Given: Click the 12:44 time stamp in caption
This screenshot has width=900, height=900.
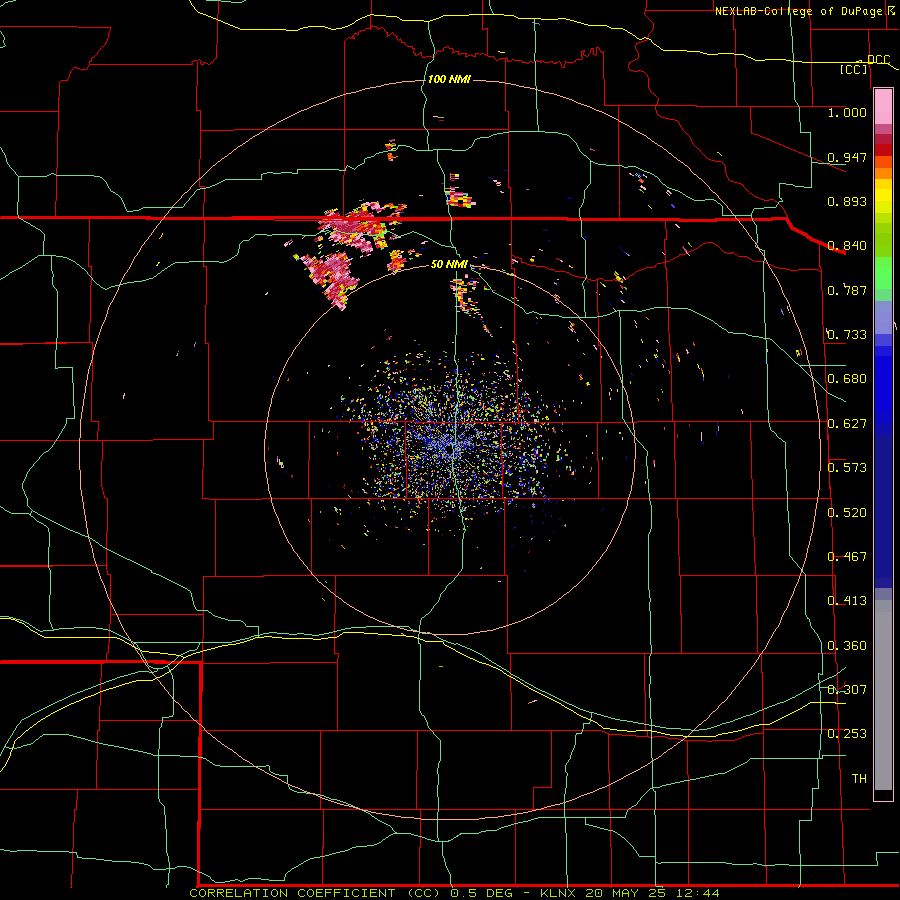Looking at the screenshot, I should 697,893.
